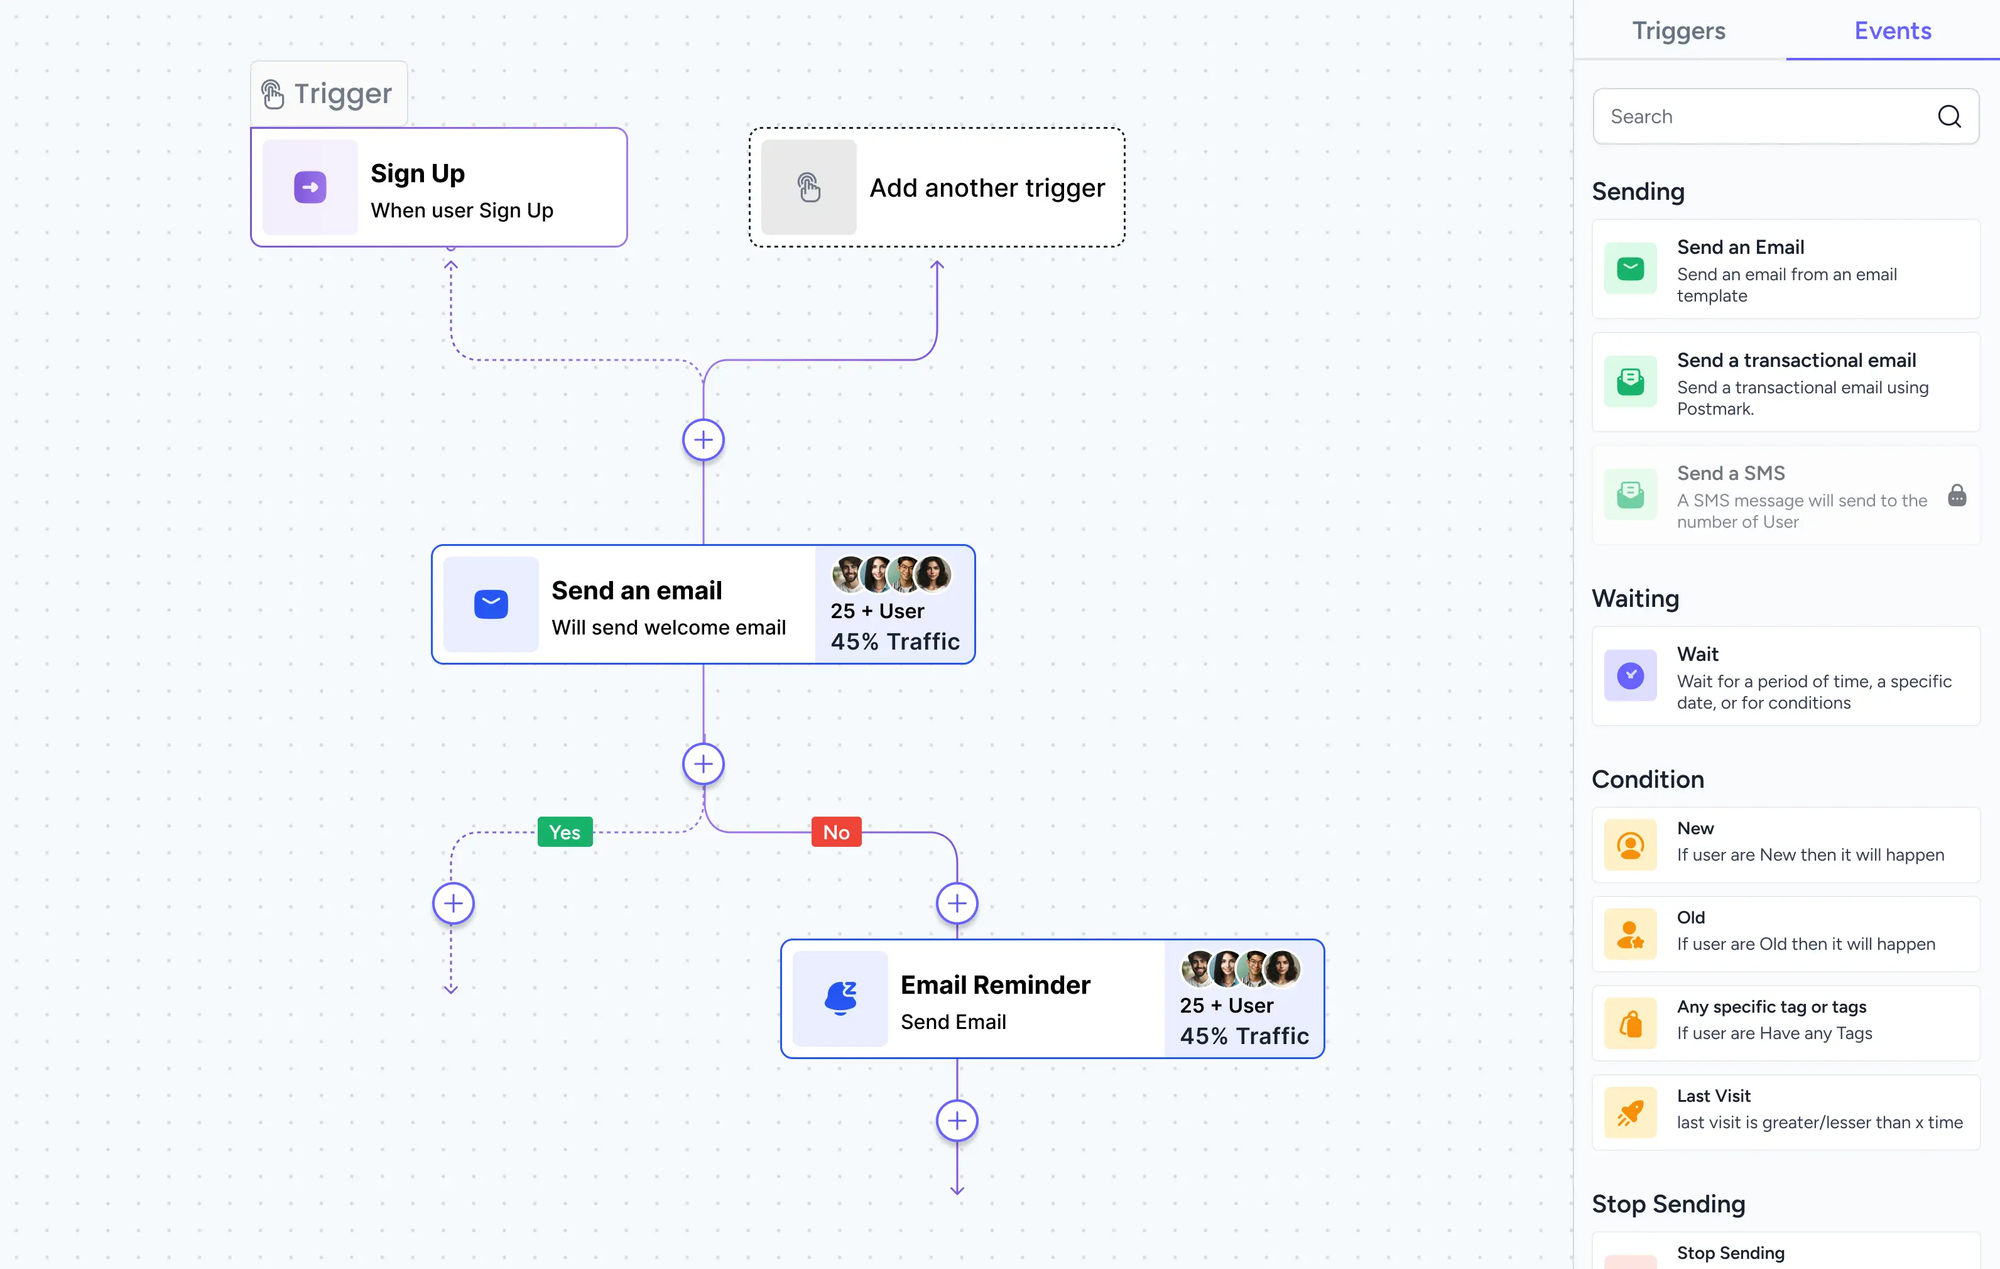The height and width of the screenshot is (1269, 2000).
Task: Select the Wait event icon
Action: tap(1630, 675)
